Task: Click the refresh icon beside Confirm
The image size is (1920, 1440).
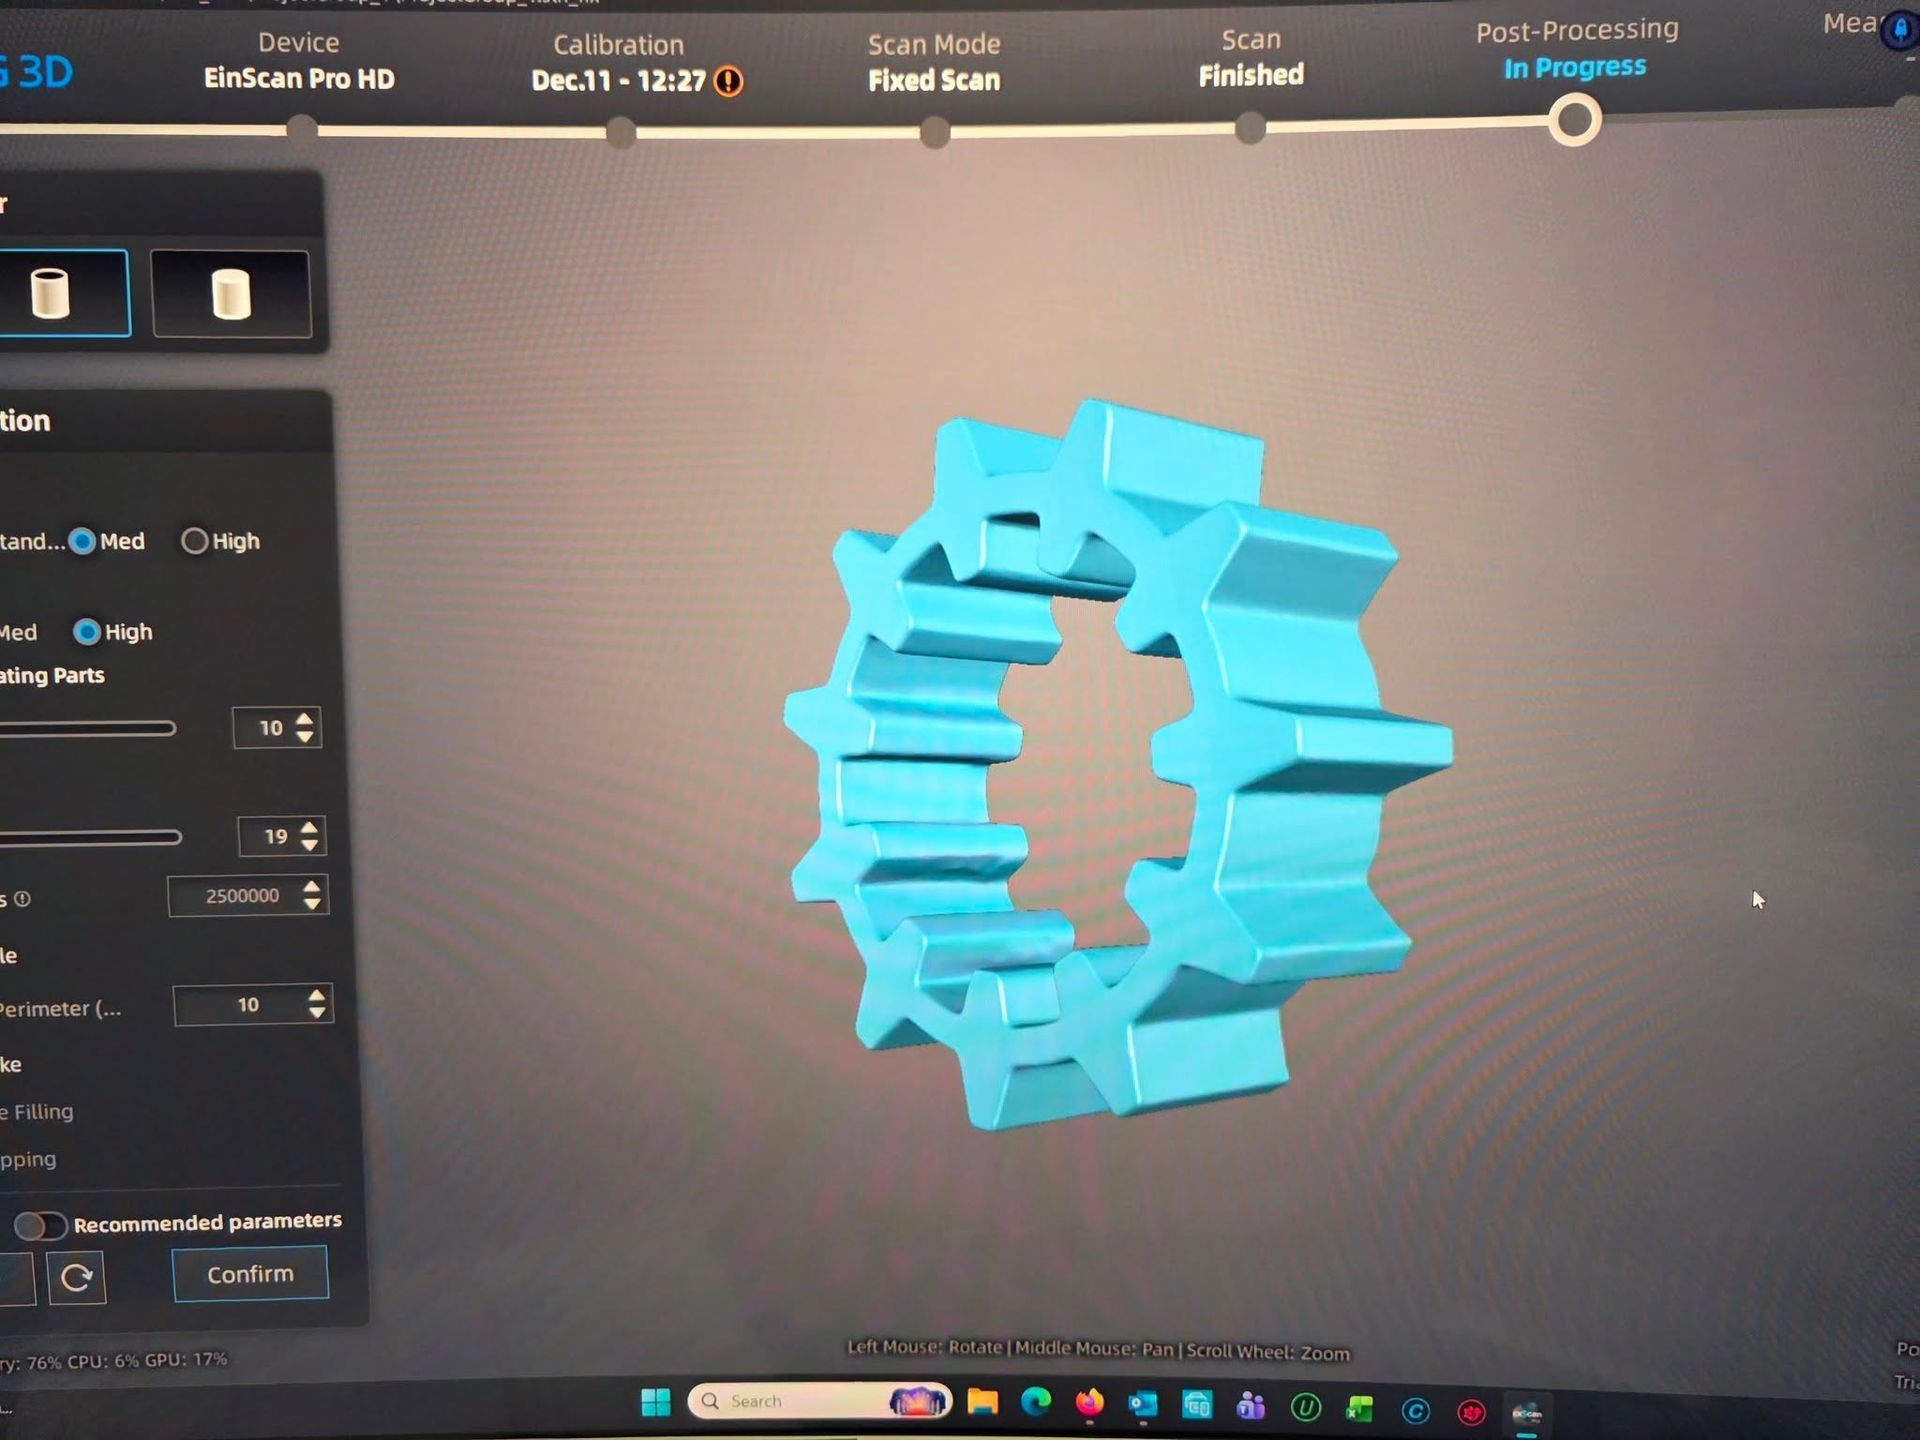Action: [x=77, y=1276]
